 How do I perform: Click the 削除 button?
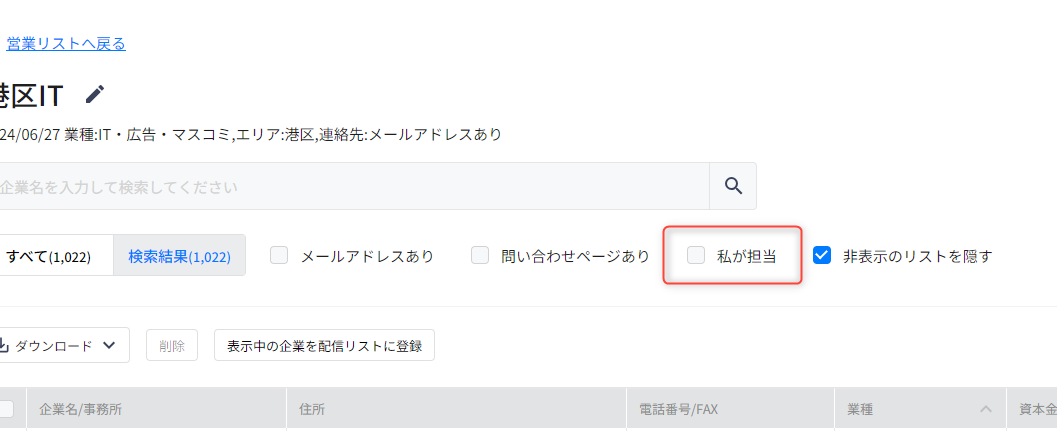(172, 345)
